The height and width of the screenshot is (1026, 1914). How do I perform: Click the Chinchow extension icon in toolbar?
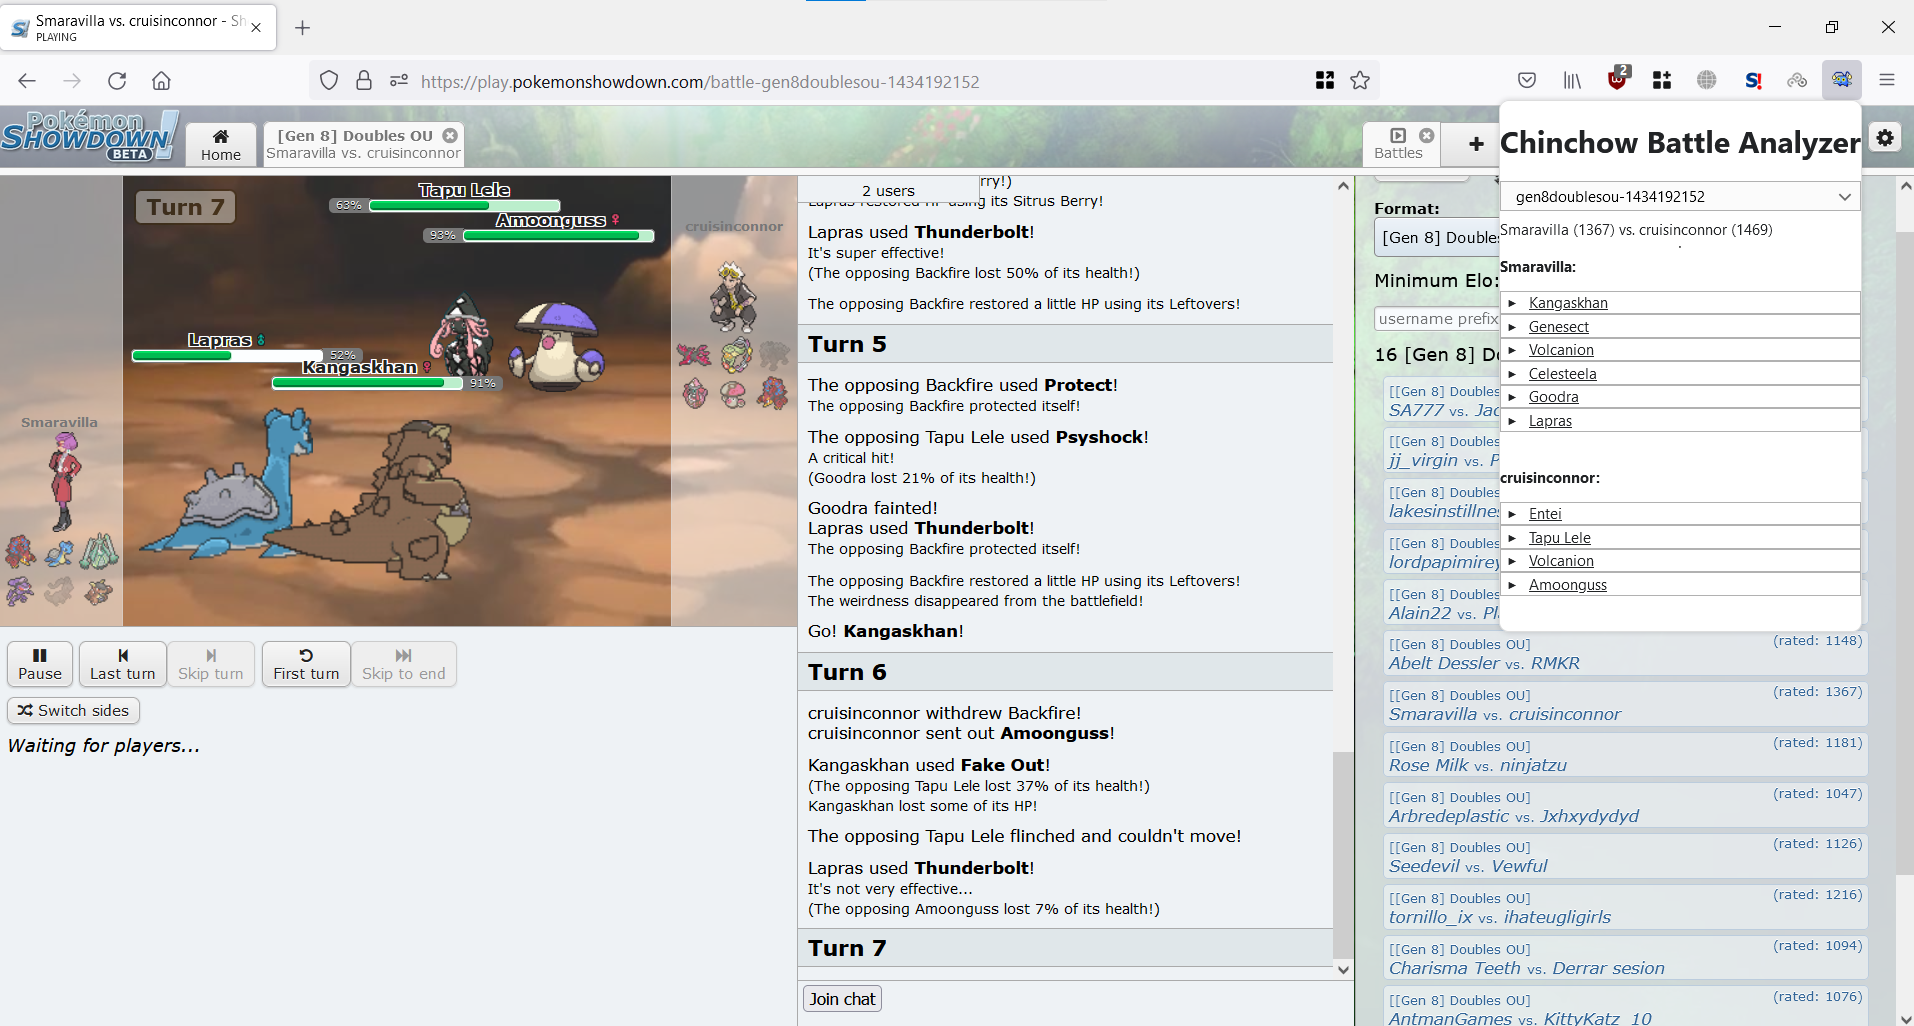pyautogui.click(x=1842, y=80)
